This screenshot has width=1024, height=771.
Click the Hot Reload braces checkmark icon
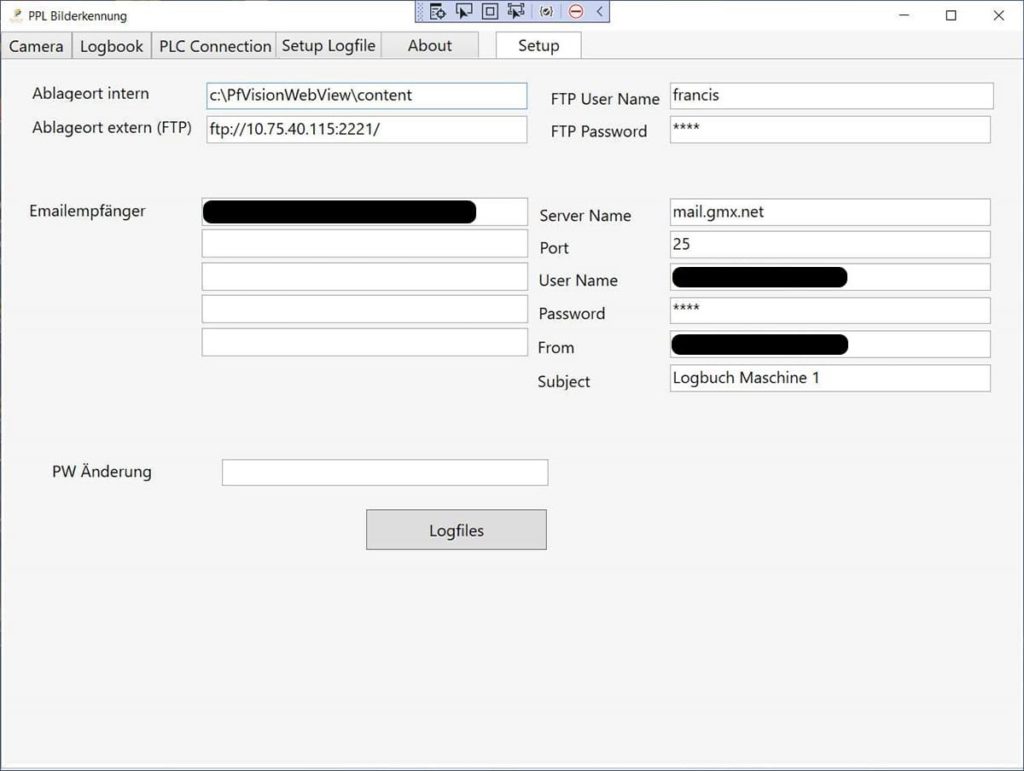[546, 12]
